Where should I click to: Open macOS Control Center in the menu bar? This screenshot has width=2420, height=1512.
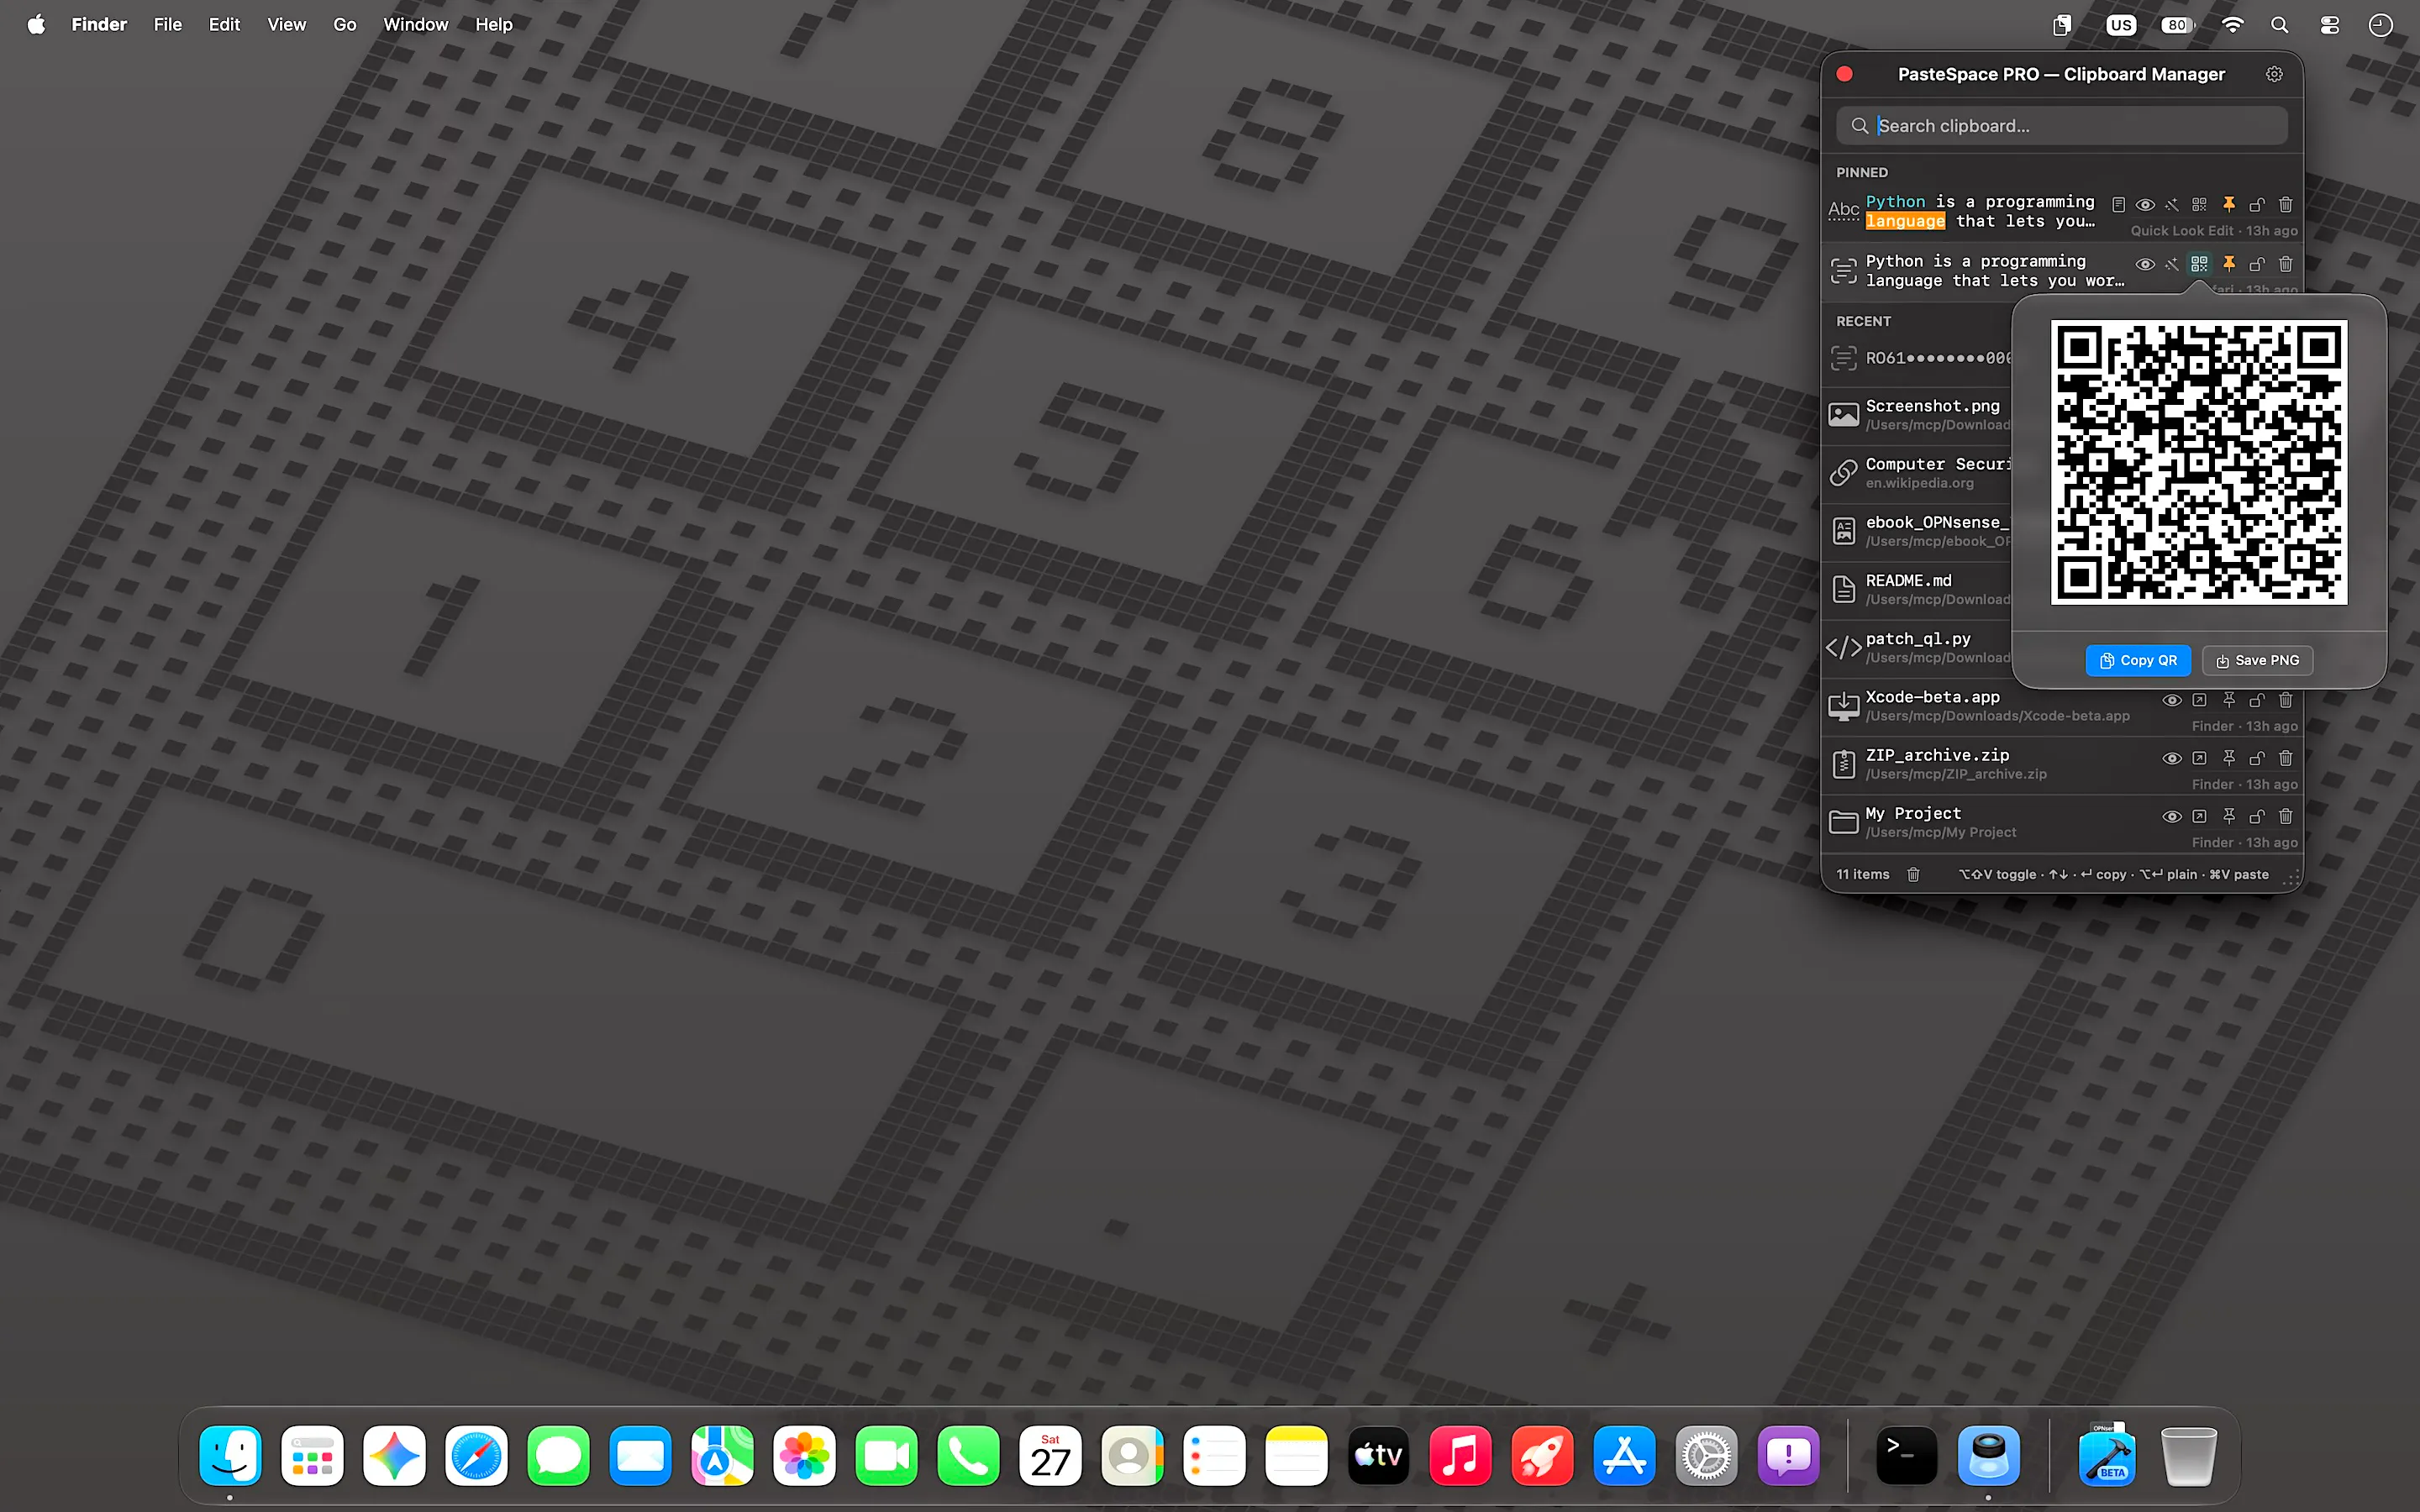[2330, 25]
